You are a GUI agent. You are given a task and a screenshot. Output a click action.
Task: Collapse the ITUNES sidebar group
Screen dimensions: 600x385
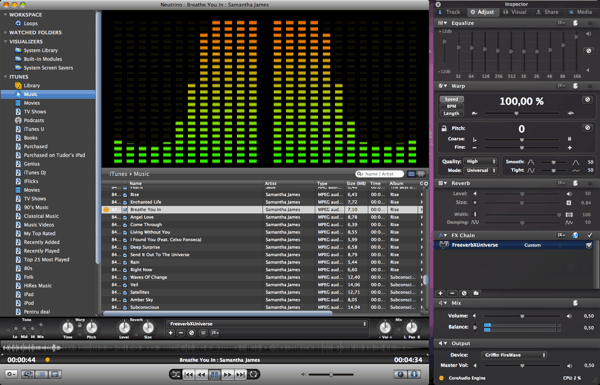5,77
